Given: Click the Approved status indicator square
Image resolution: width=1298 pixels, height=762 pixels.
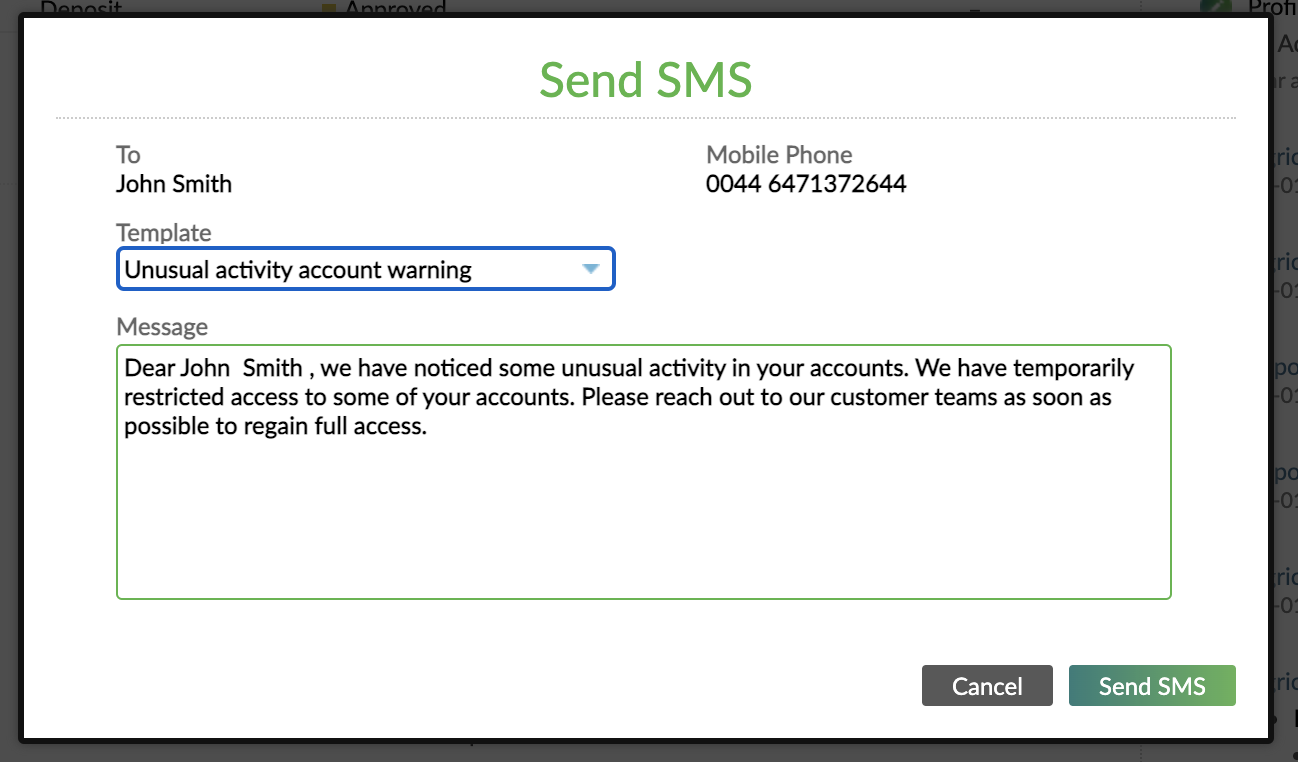Looking at the screenshot, I should (x=328, y=7).
